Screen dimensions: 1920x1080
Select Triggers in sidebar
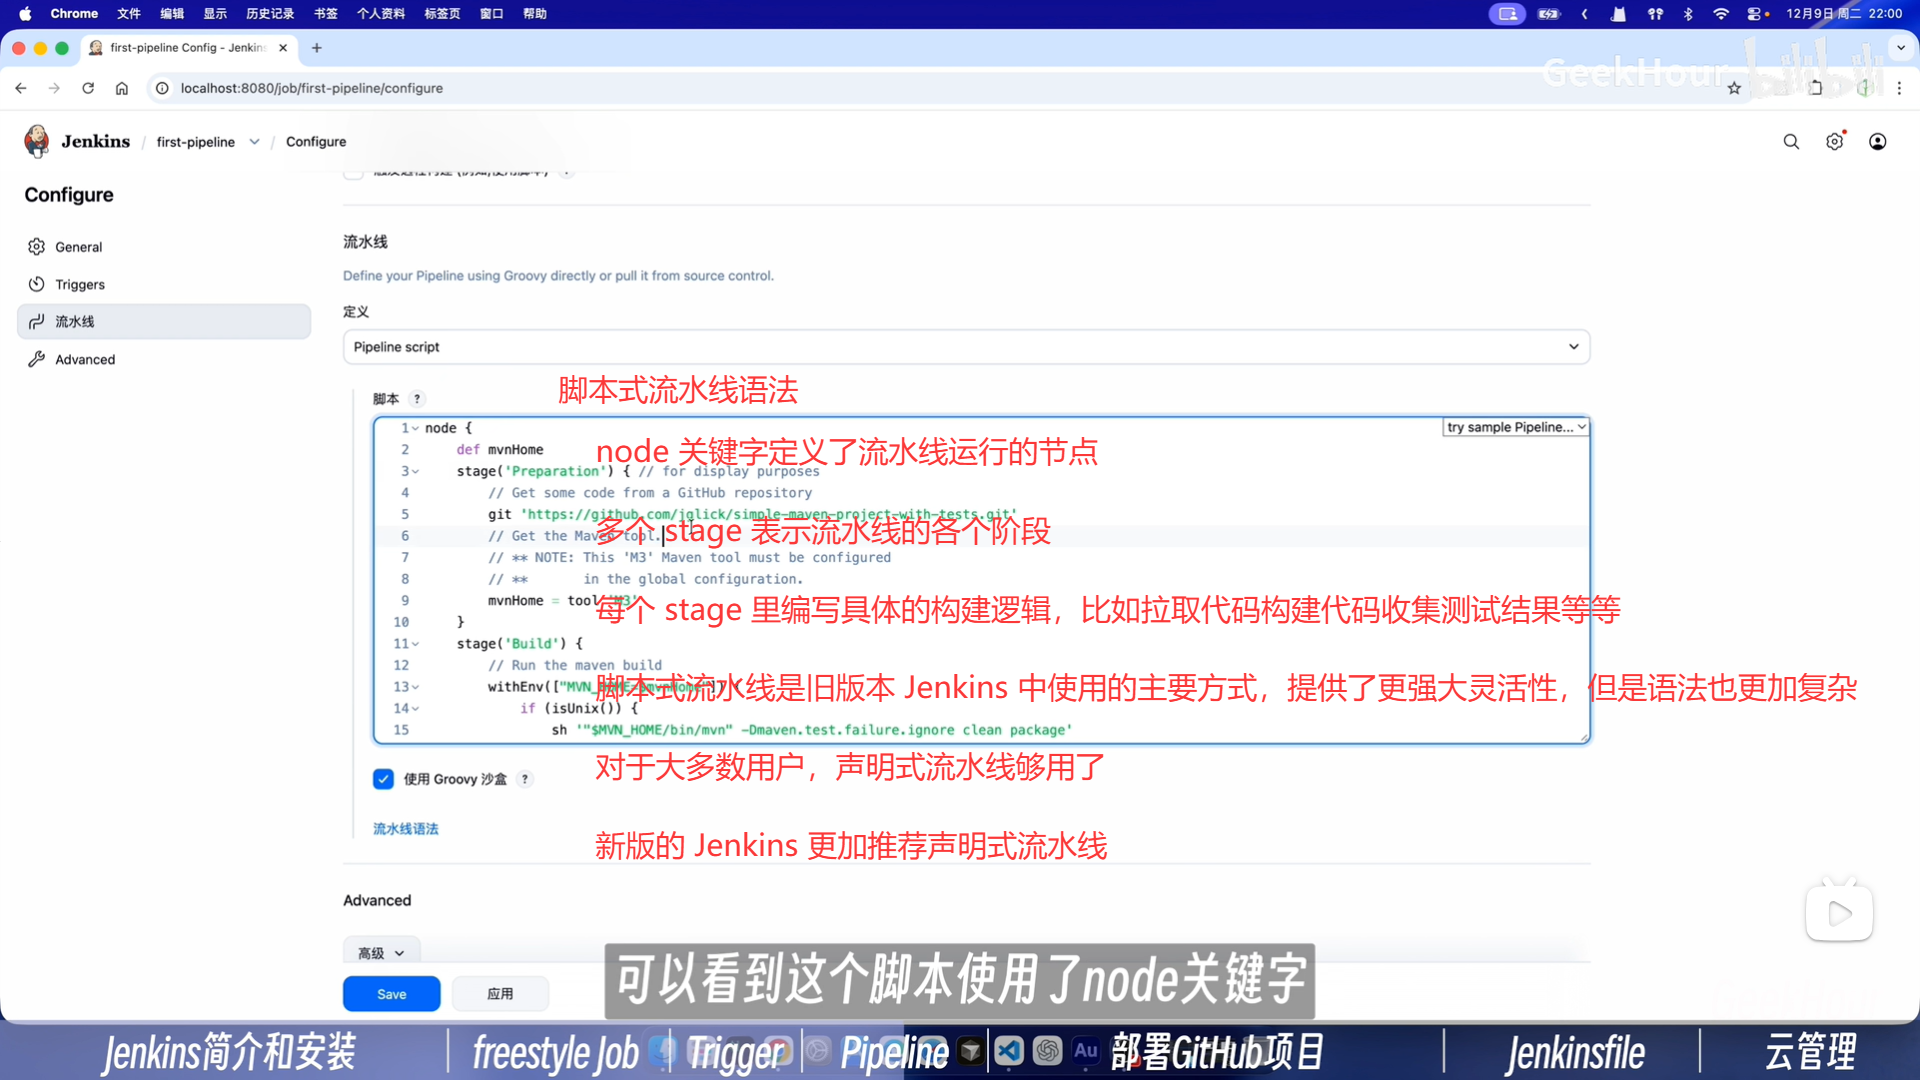[x=80, y=285]
